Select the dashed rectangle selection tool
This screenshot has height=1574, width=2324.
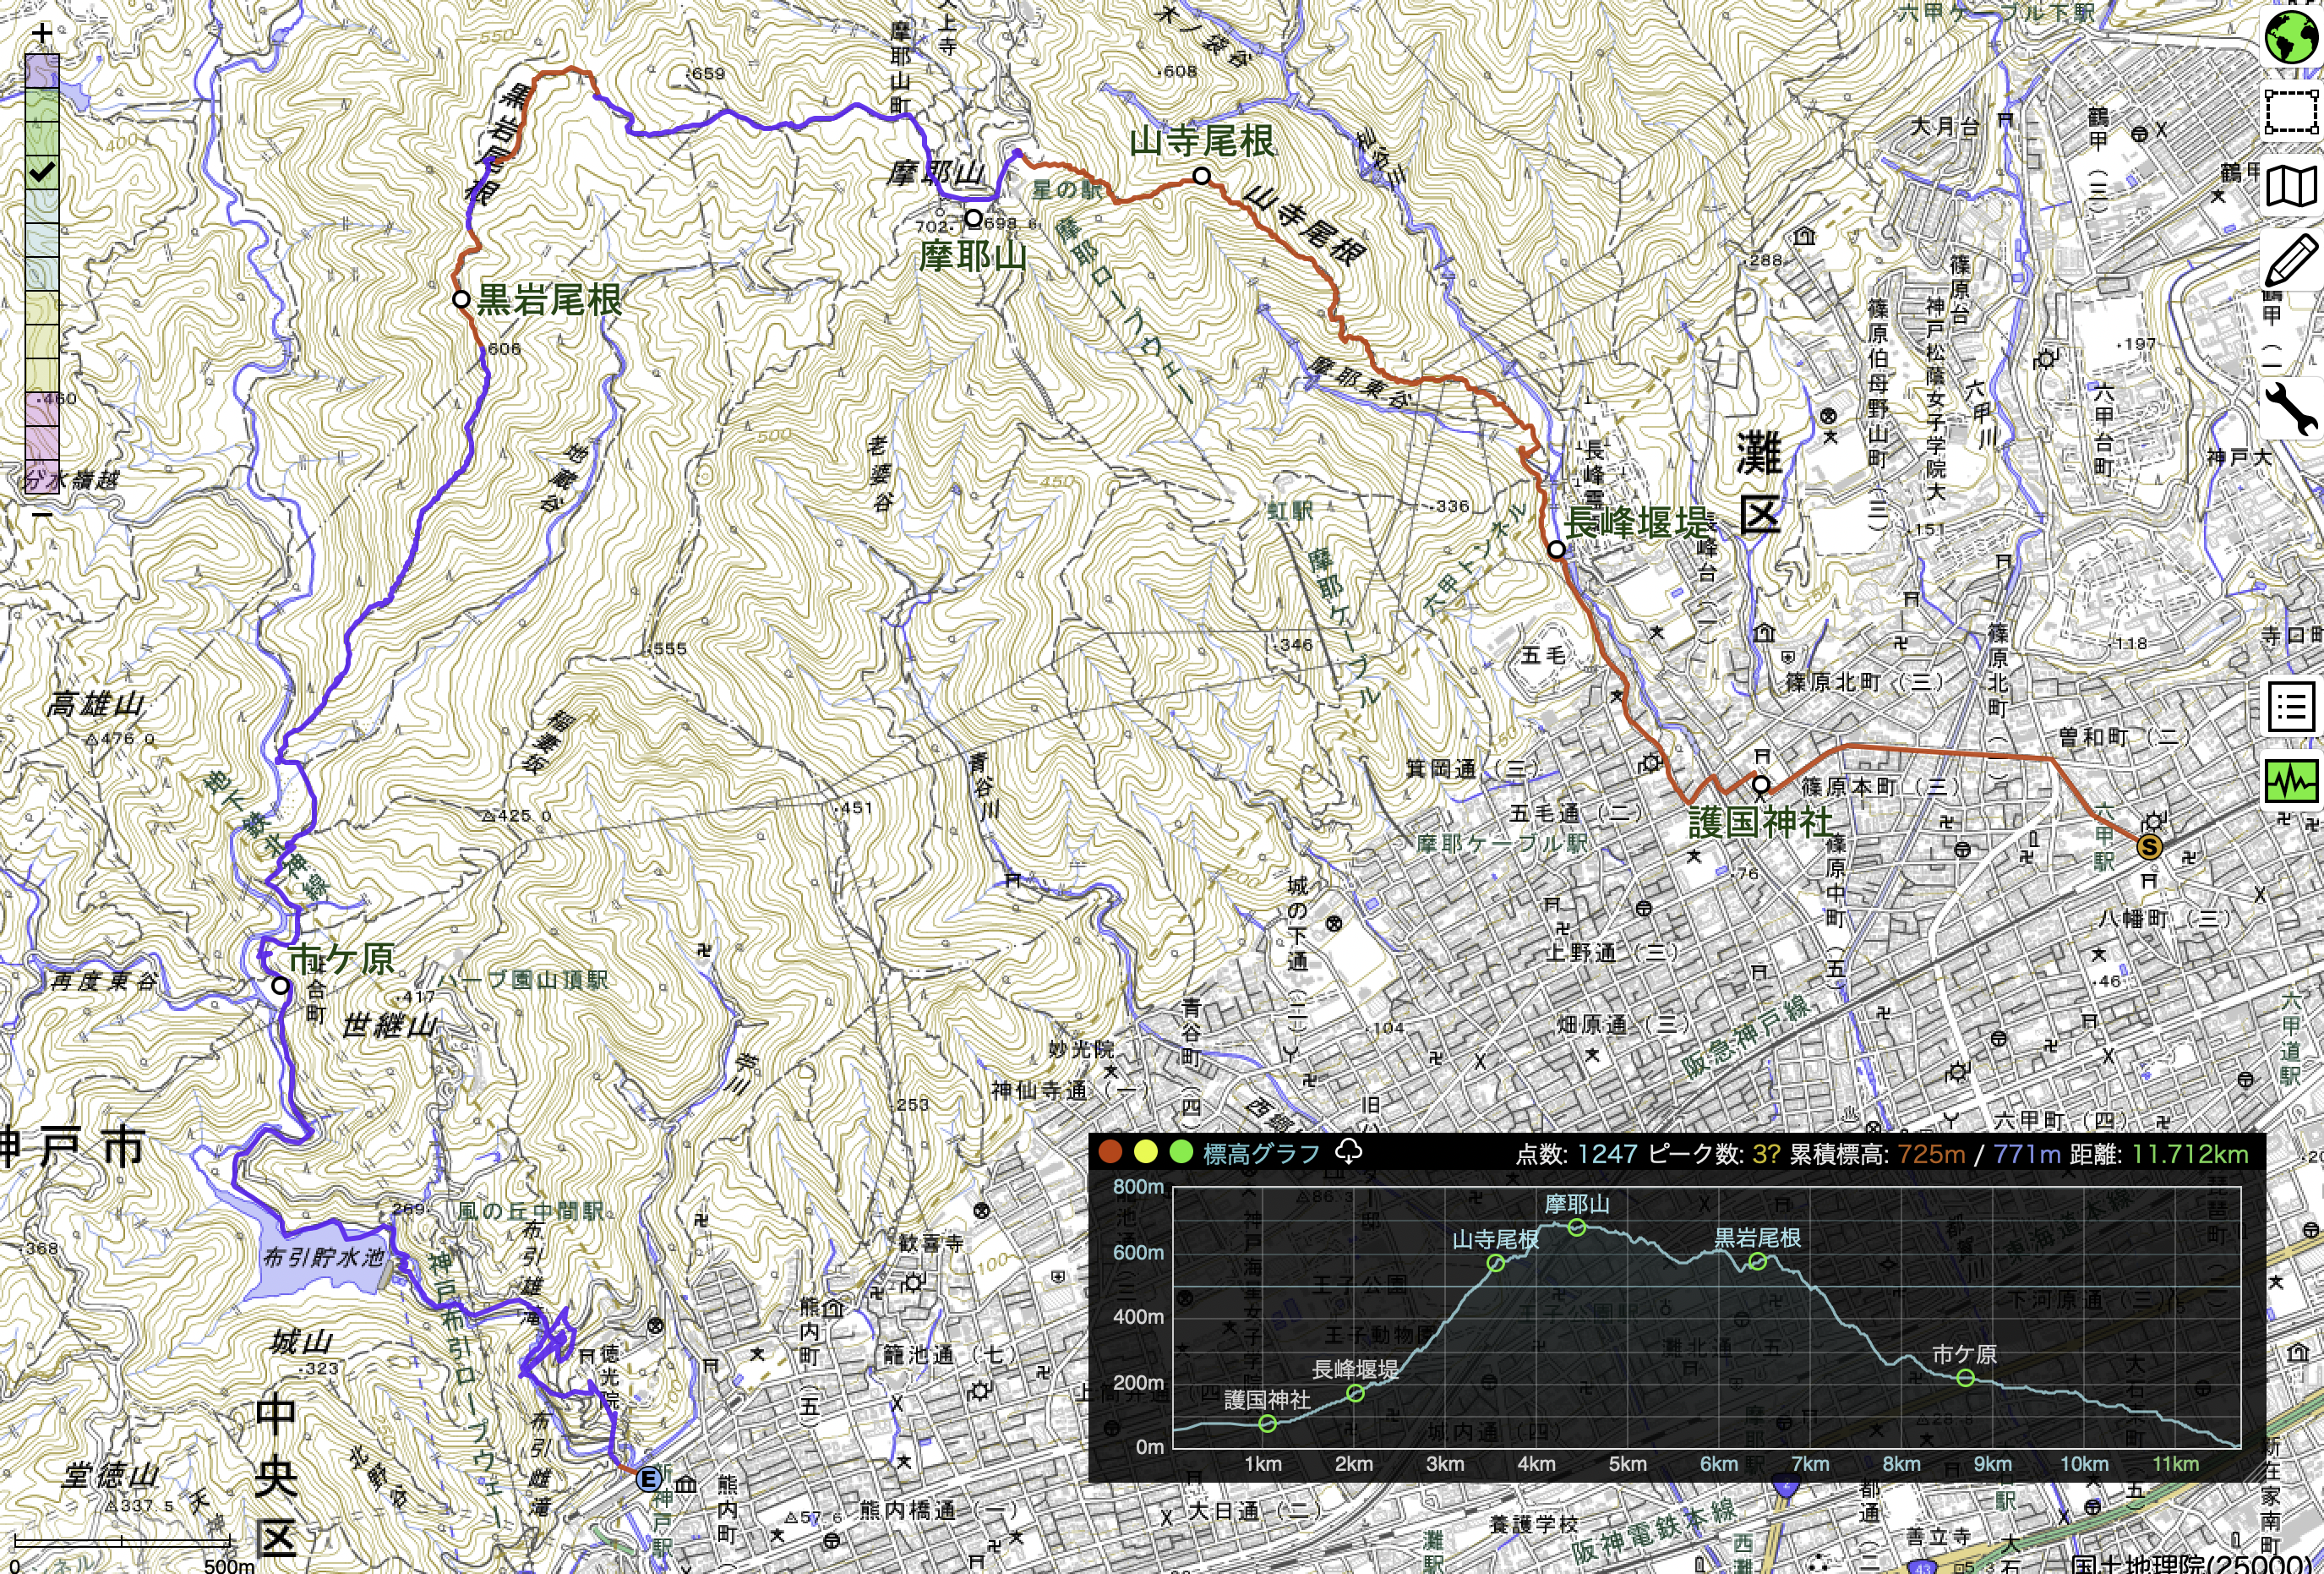(2292, 111)
